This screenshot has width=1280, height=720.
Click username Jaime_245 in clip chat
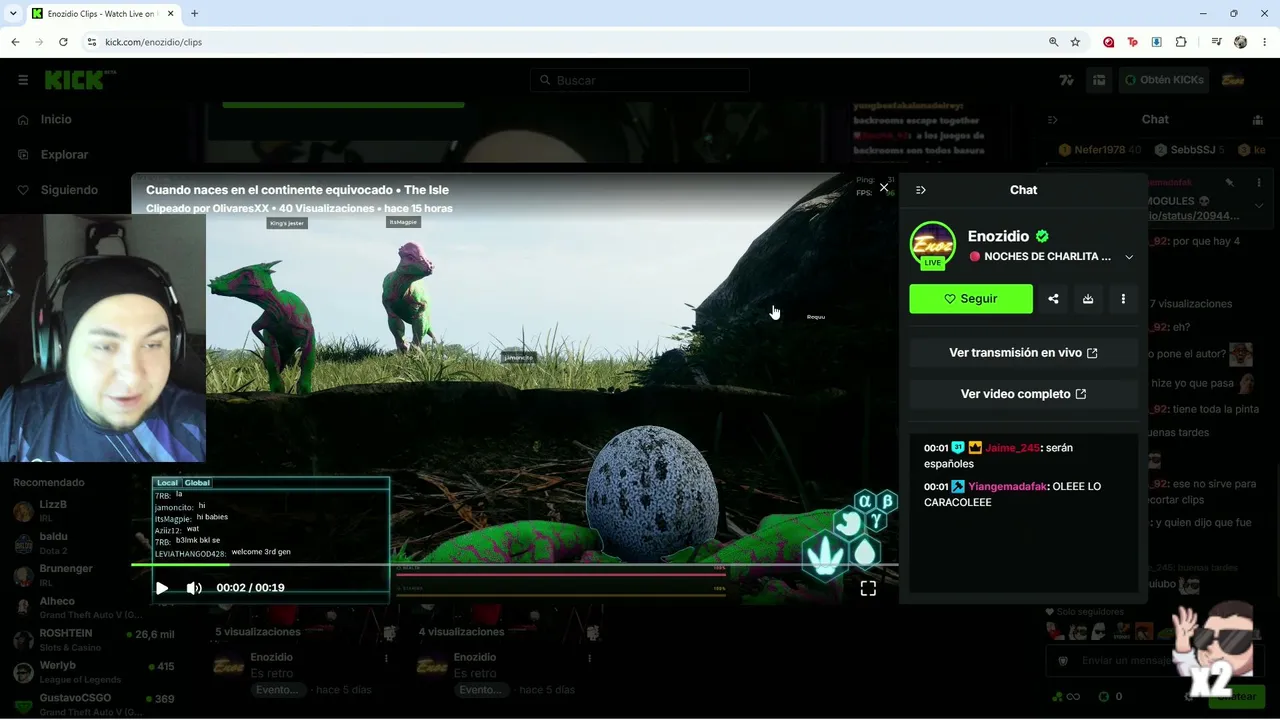pos(1012,448)
